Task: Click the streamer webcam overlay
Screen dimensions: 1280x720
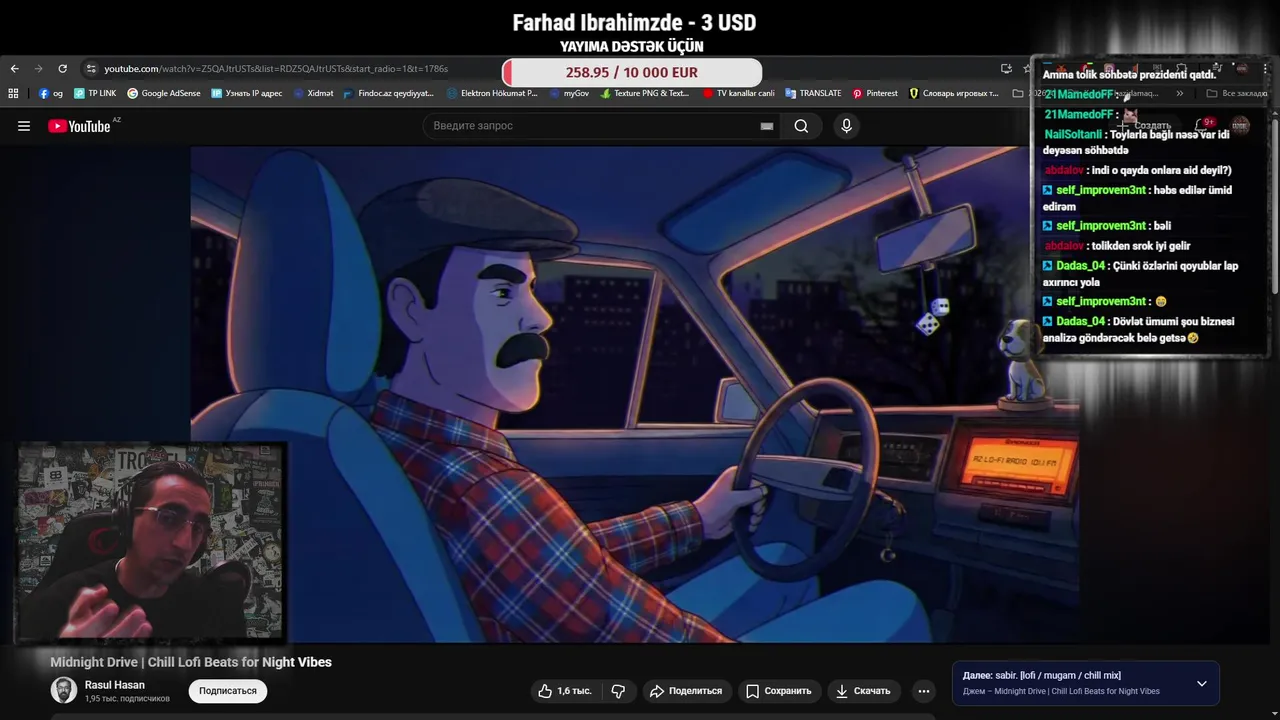Action: 150,542
